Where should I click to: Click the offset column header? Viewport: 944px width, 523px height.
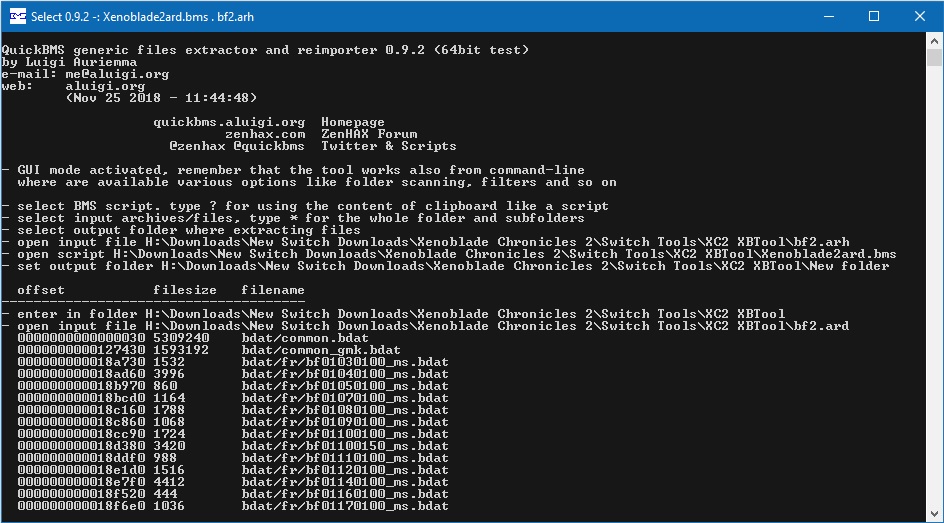(41, 289)
